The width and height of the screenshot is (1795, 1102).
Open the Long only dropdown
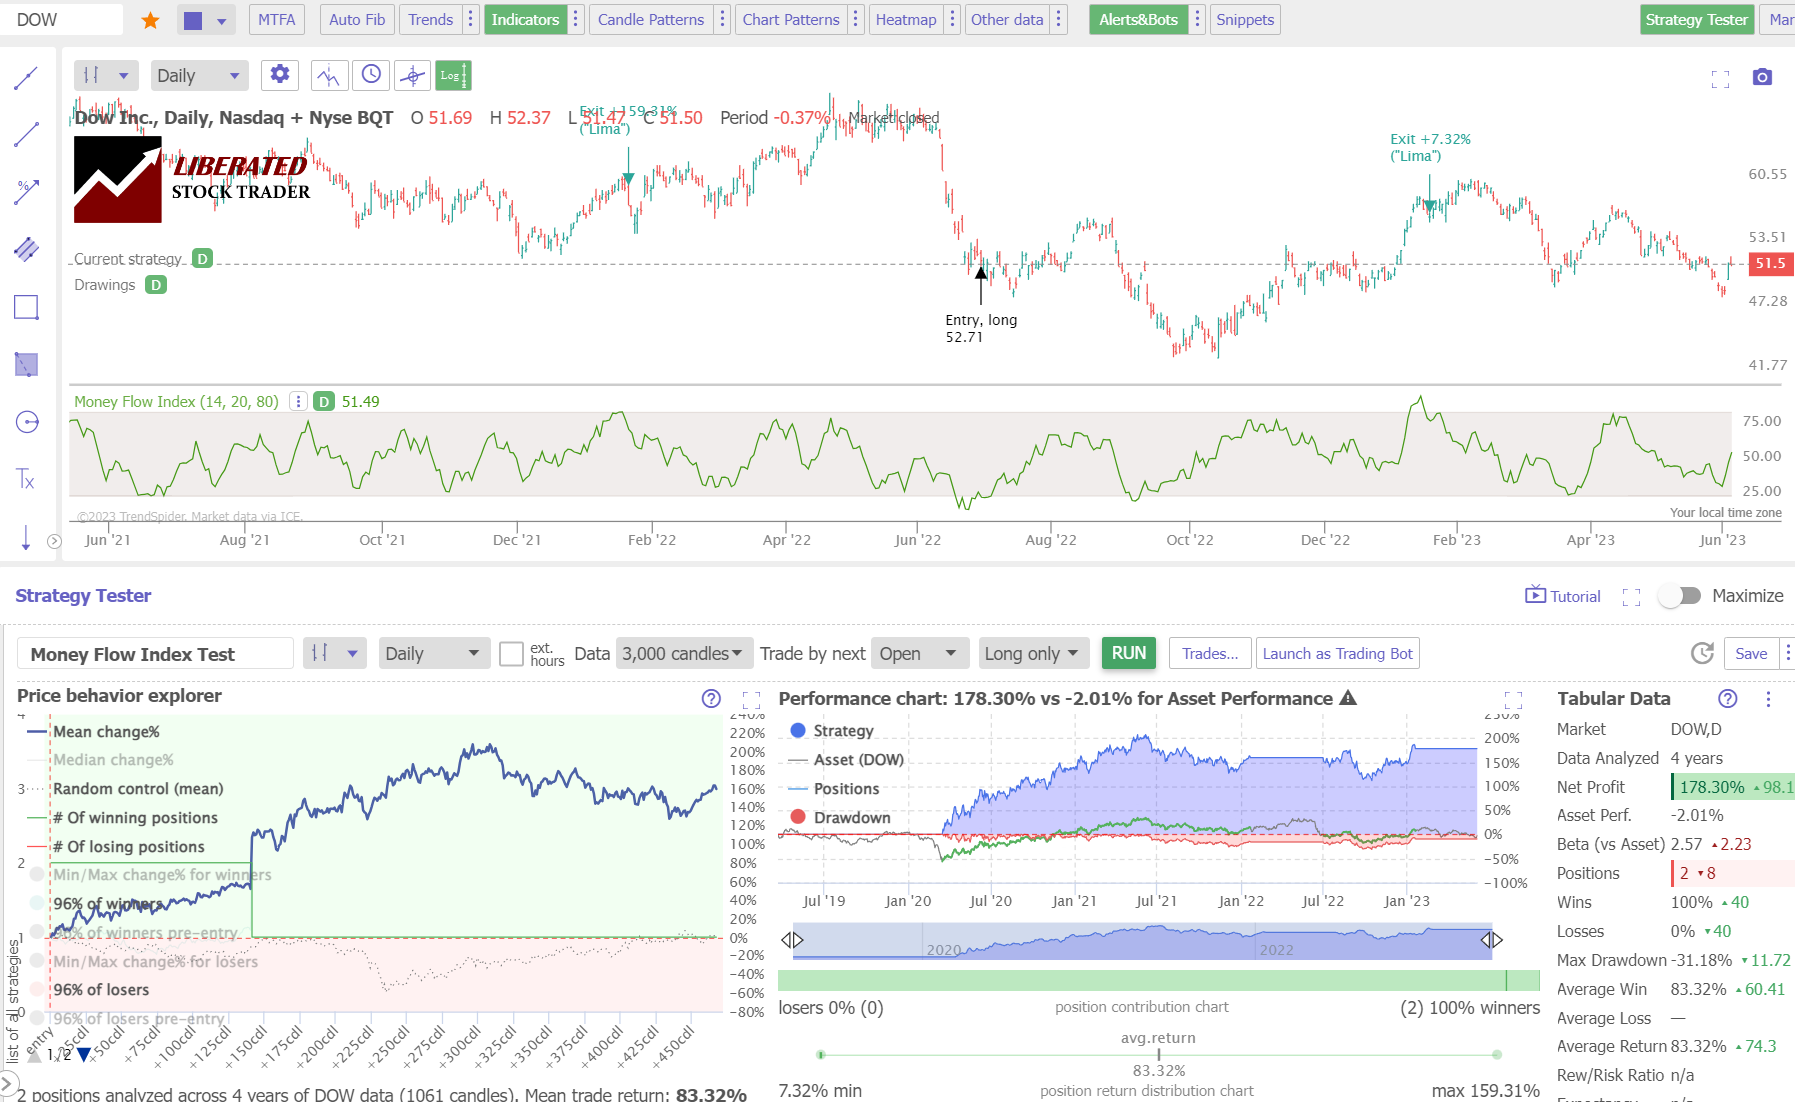[x=1032, y=653]
